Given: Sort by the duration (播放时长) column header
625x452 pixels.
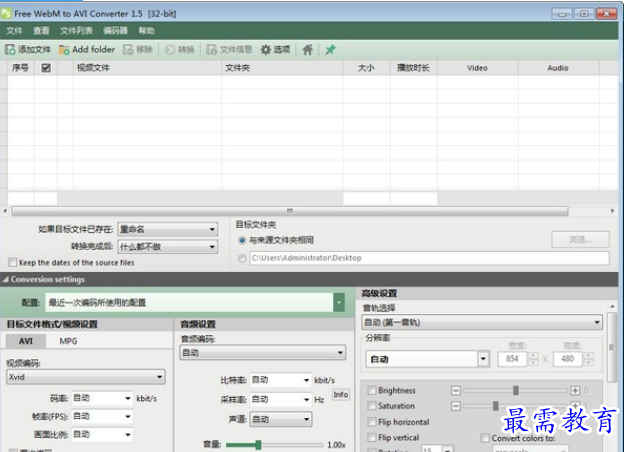Looking at the screenshot, I should [413, 68].
